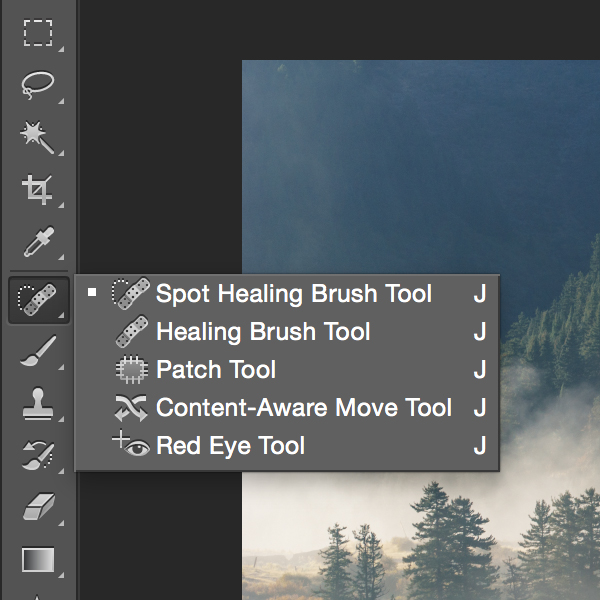
Task: Select the Crop tool
Action: [38, 190]
